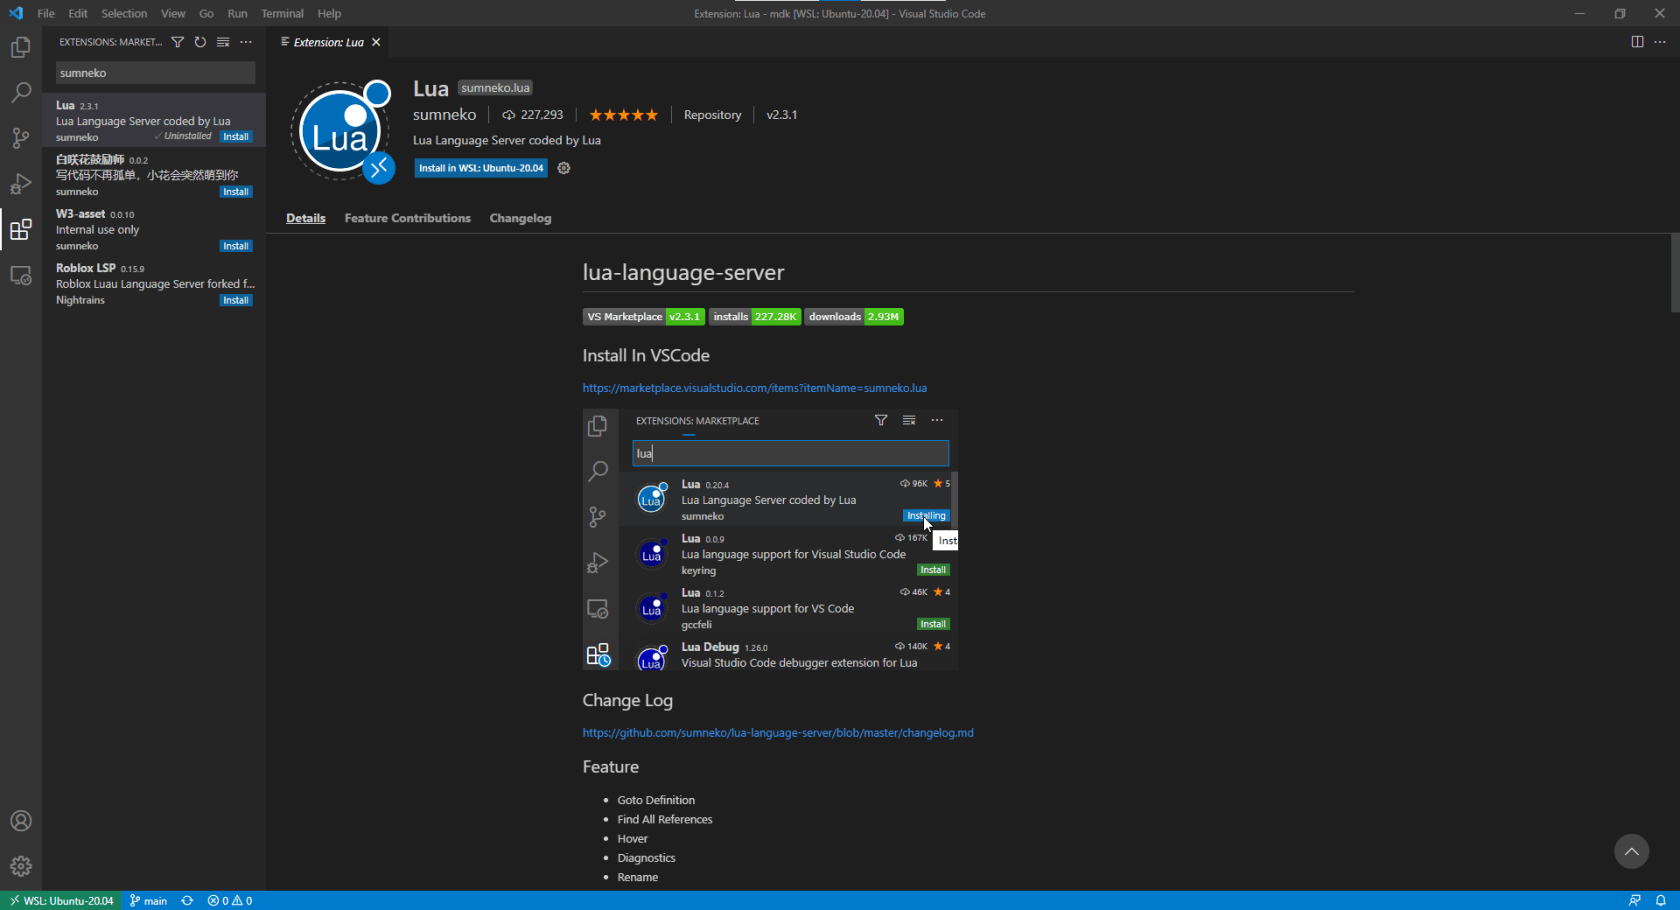Open Run and Debug view

[20, 184]
